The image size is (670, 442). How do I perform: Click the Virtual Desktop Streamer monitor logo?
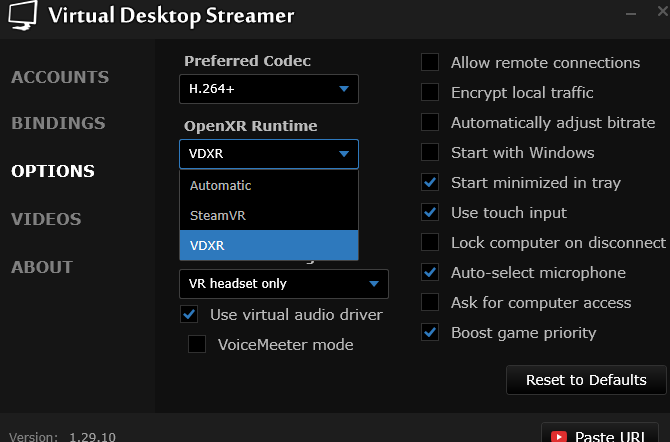pos(23,15)
